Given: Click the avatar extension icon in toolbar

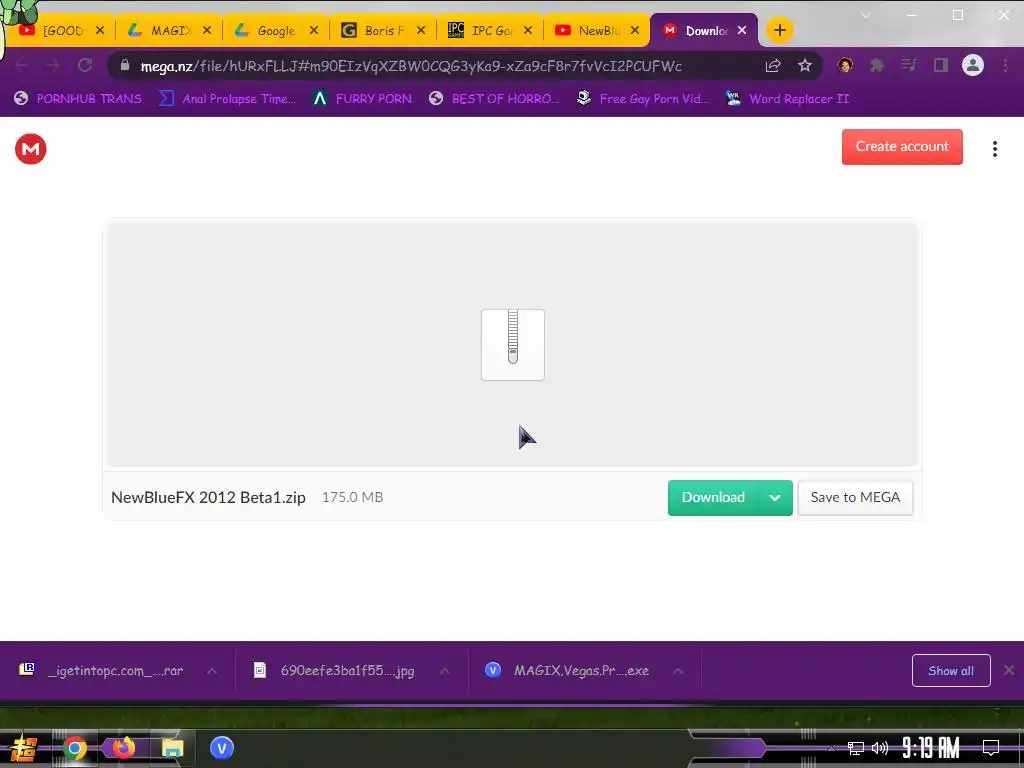Looking at the screenshot, I should [845, 65].
